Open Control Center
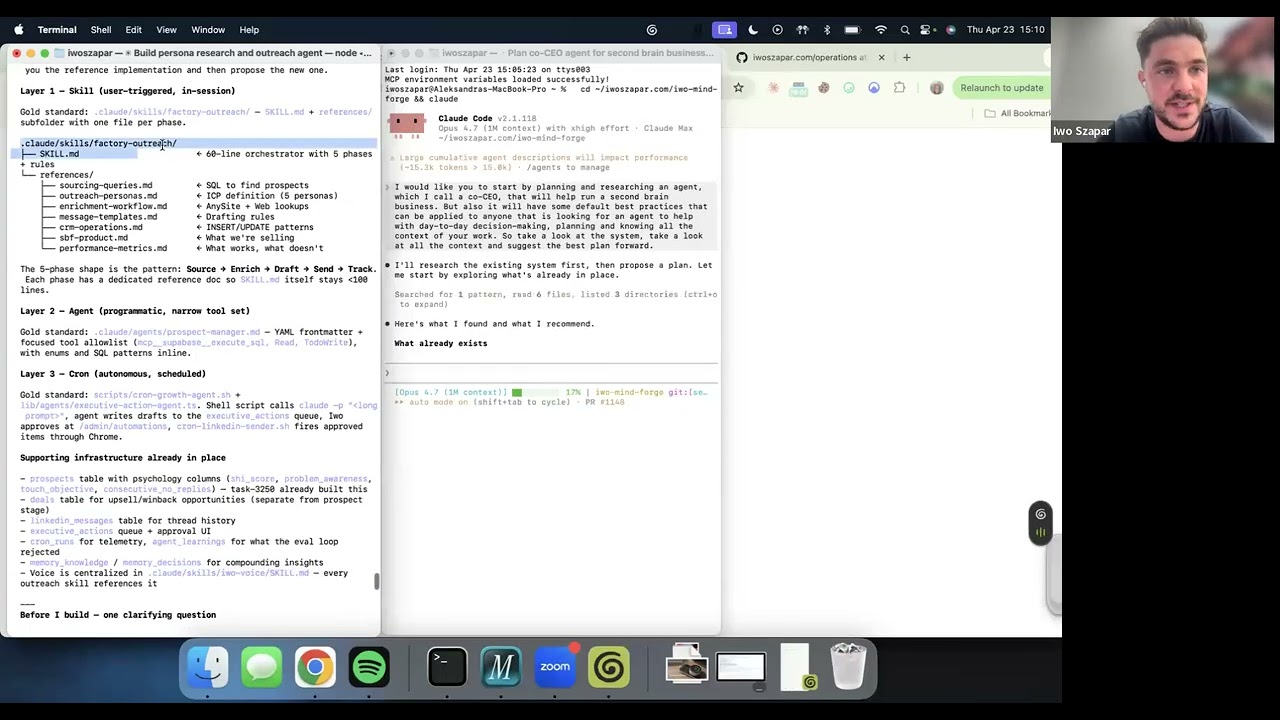The image size is (1280, 720). [x=928, y=30]
